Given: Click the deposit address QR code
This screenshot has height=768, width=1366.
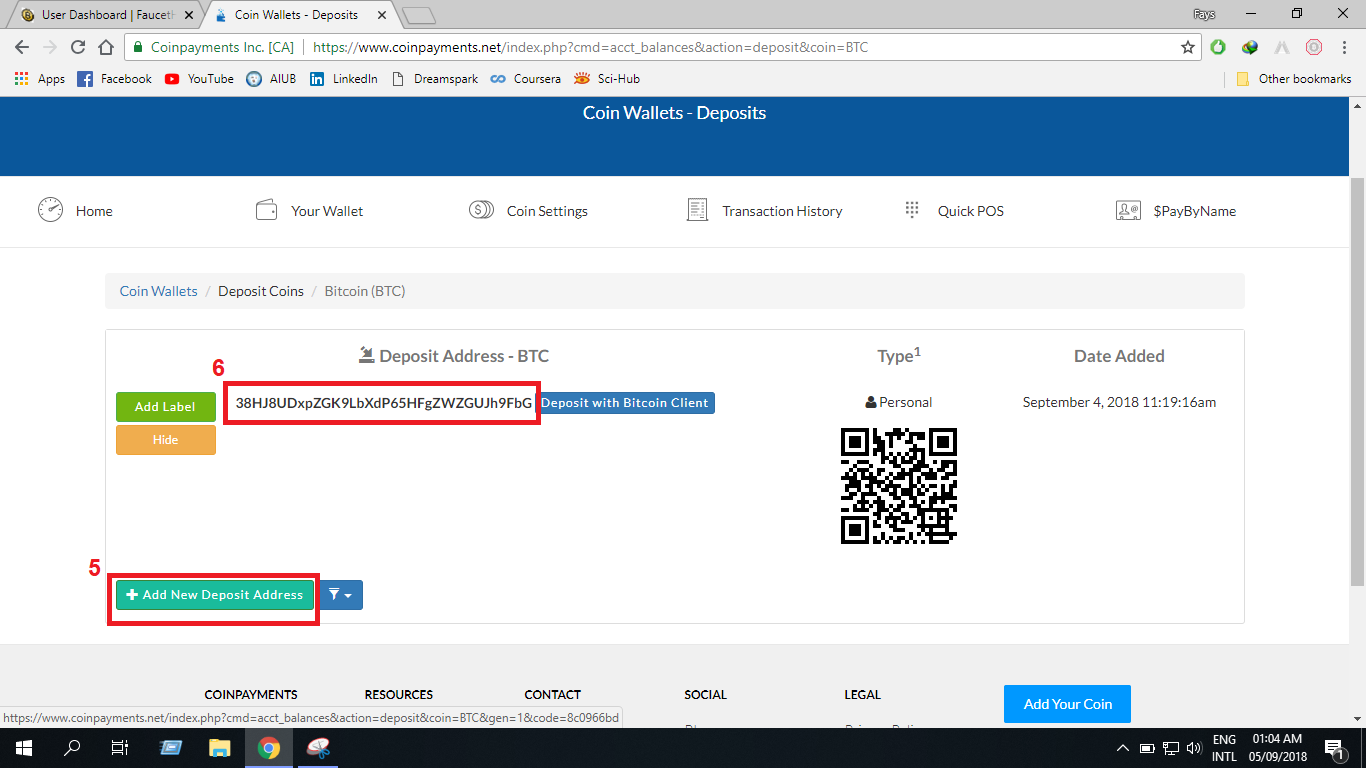Looking at the screenshot, I should pos(898,486).
